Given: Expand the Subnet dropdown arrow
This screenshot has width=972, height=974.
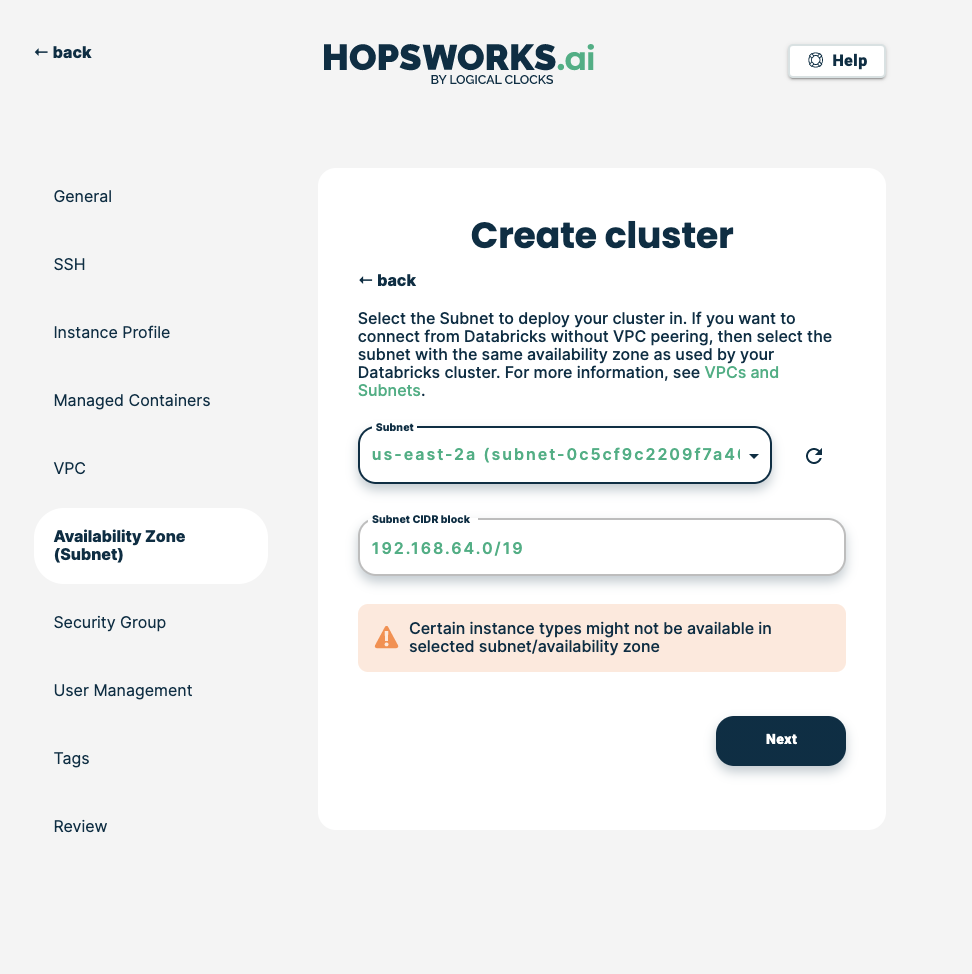Looking at the screenshot, I should (x=754, y=456).
